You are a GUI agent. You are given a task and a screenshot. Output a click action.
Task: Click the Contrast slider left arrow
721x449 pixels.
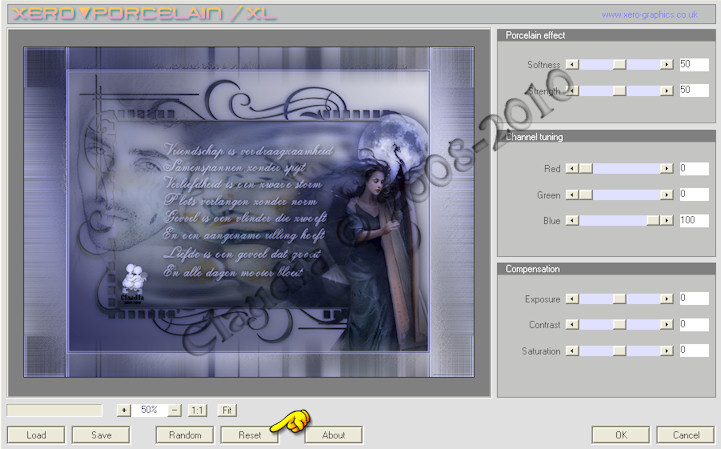[572, 325]
